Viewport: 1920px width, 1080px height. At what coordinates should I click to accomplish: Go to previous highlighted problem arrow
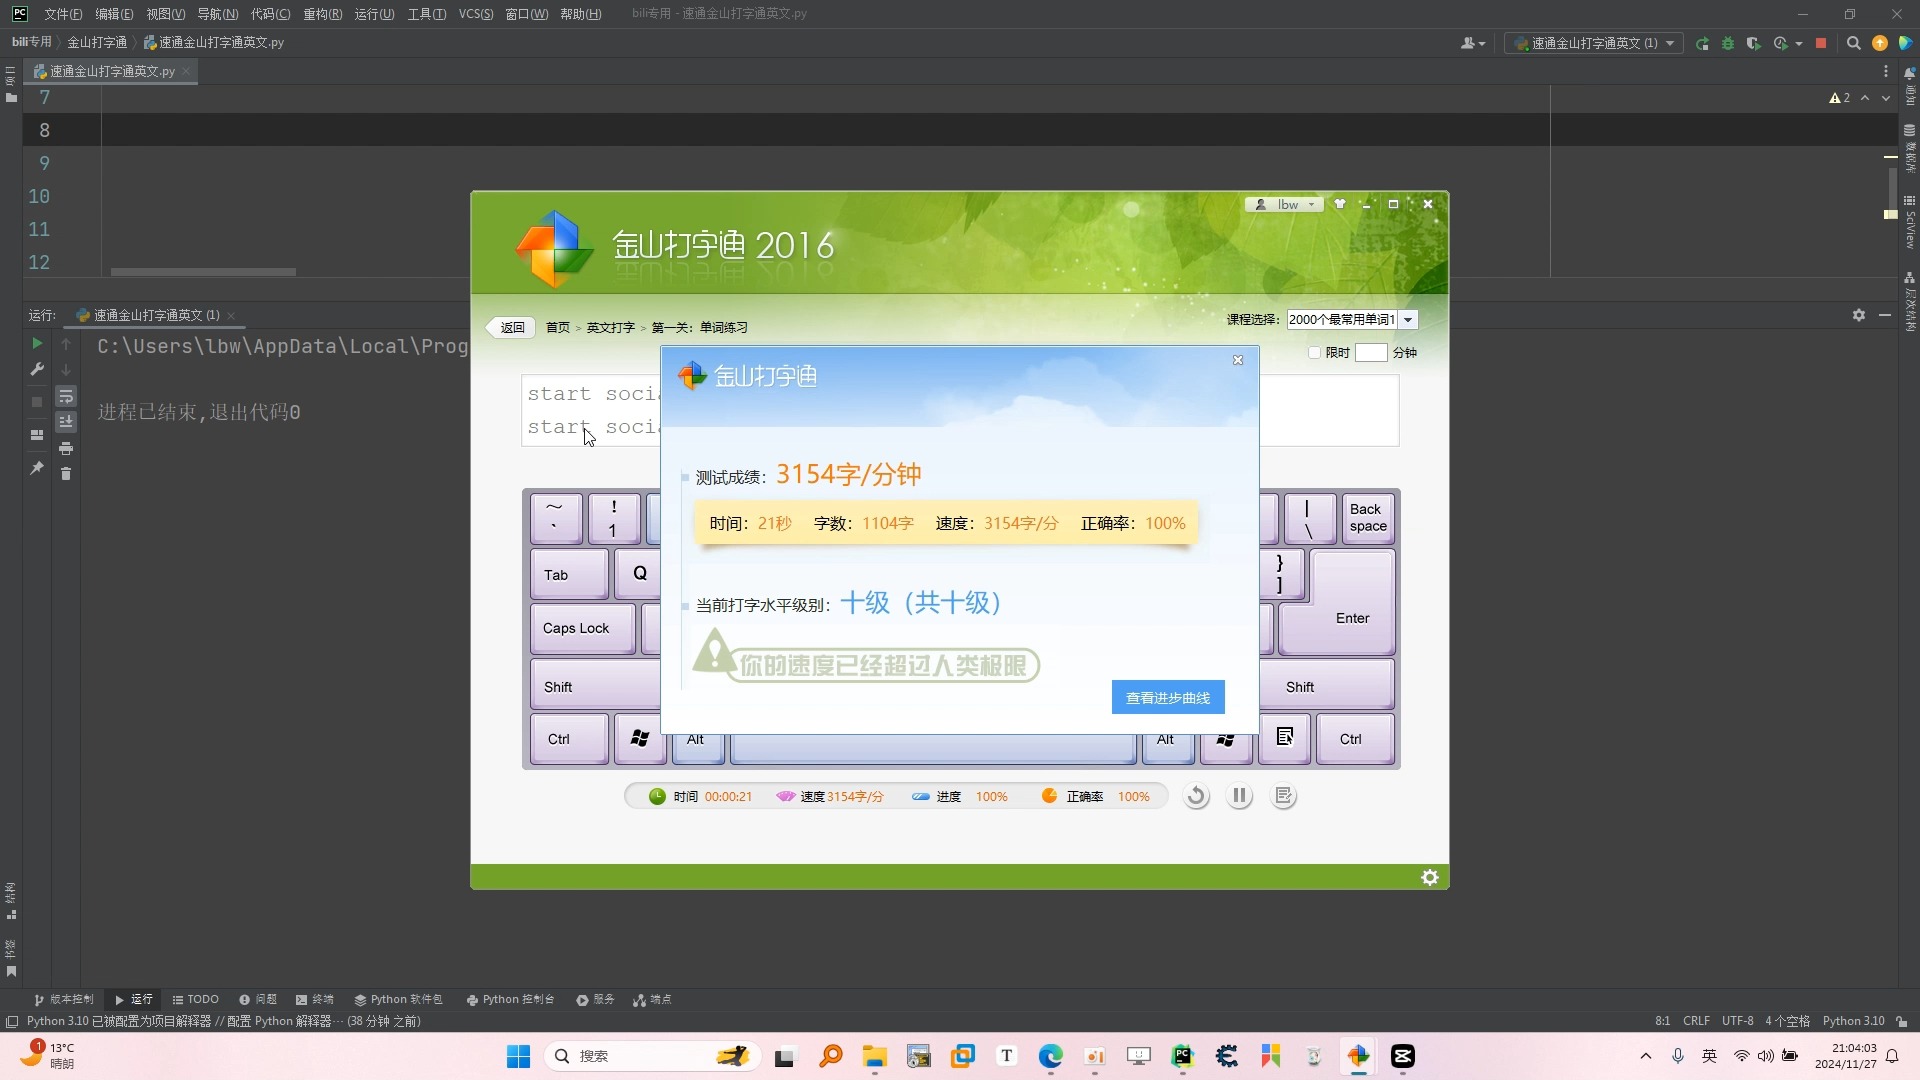coord(1865,98)
